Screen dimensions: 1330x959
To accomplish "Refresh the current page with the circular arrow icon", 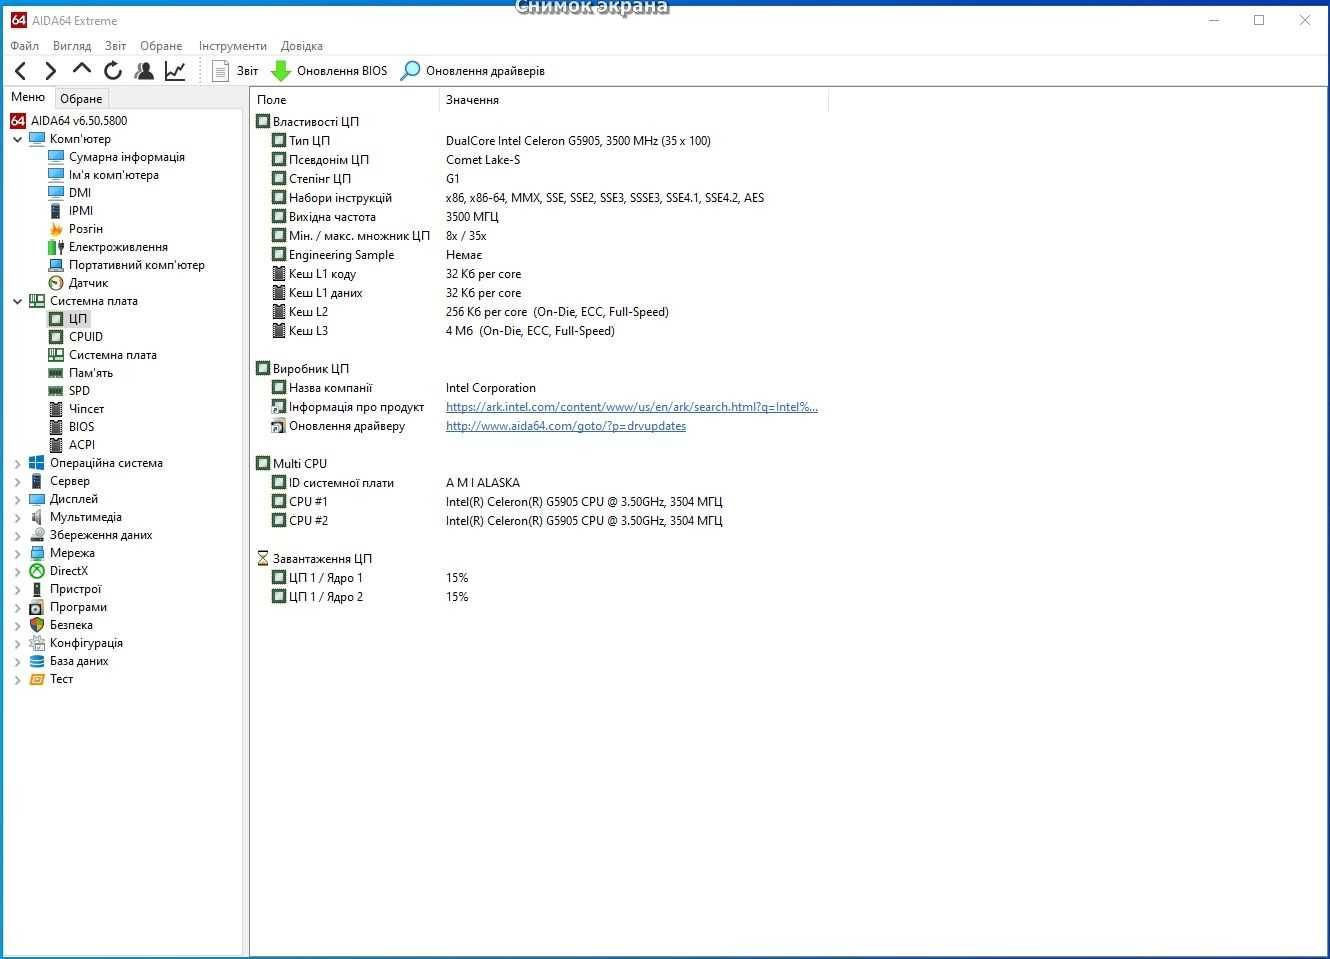I will coord(113,71).
